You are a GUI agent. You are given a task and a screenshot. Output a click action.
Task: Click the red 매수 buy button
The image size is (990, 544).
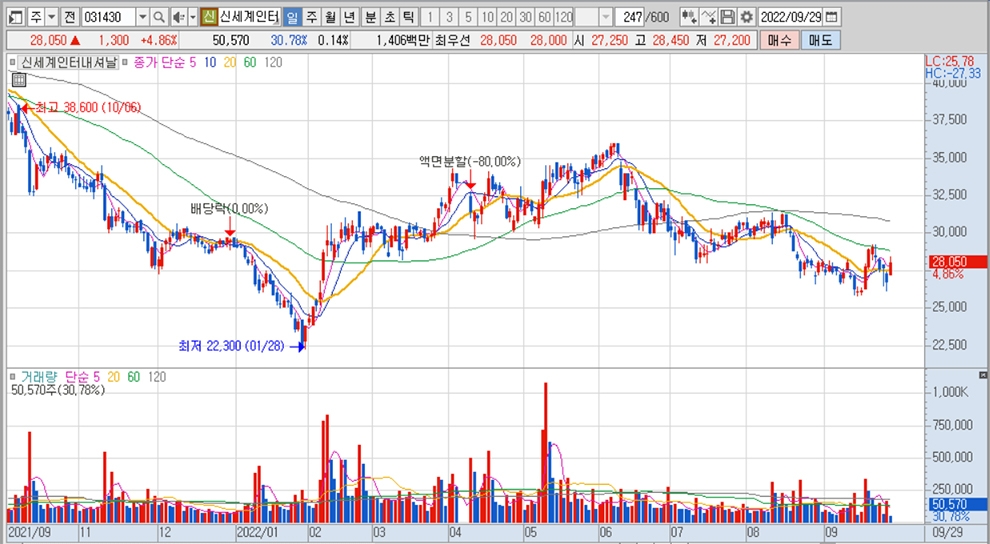pos(779,40)
